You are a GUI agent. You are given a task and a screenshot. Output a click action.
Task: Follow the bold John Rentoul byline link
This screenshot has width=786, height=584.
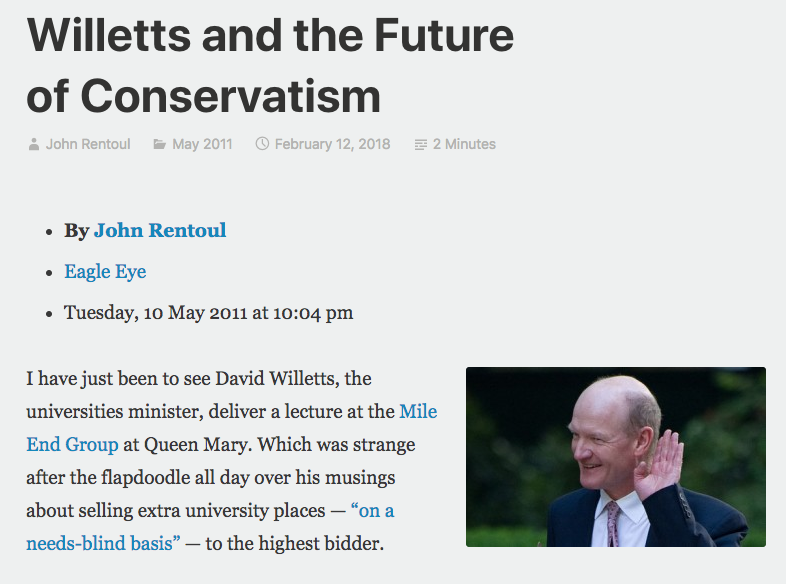[160, 230]
